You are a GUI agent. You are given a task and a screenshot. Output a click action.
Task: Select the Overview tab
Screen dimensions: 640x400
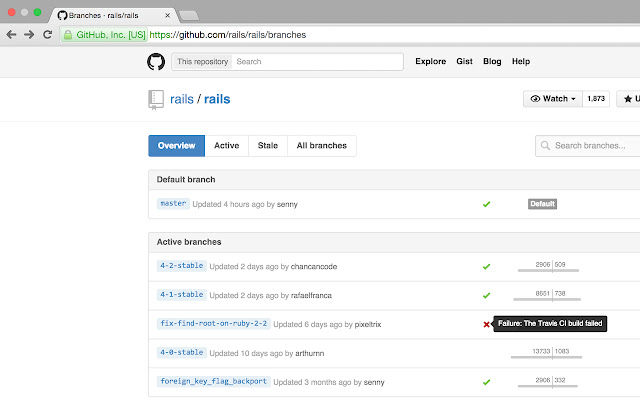[x=176, y=146]
